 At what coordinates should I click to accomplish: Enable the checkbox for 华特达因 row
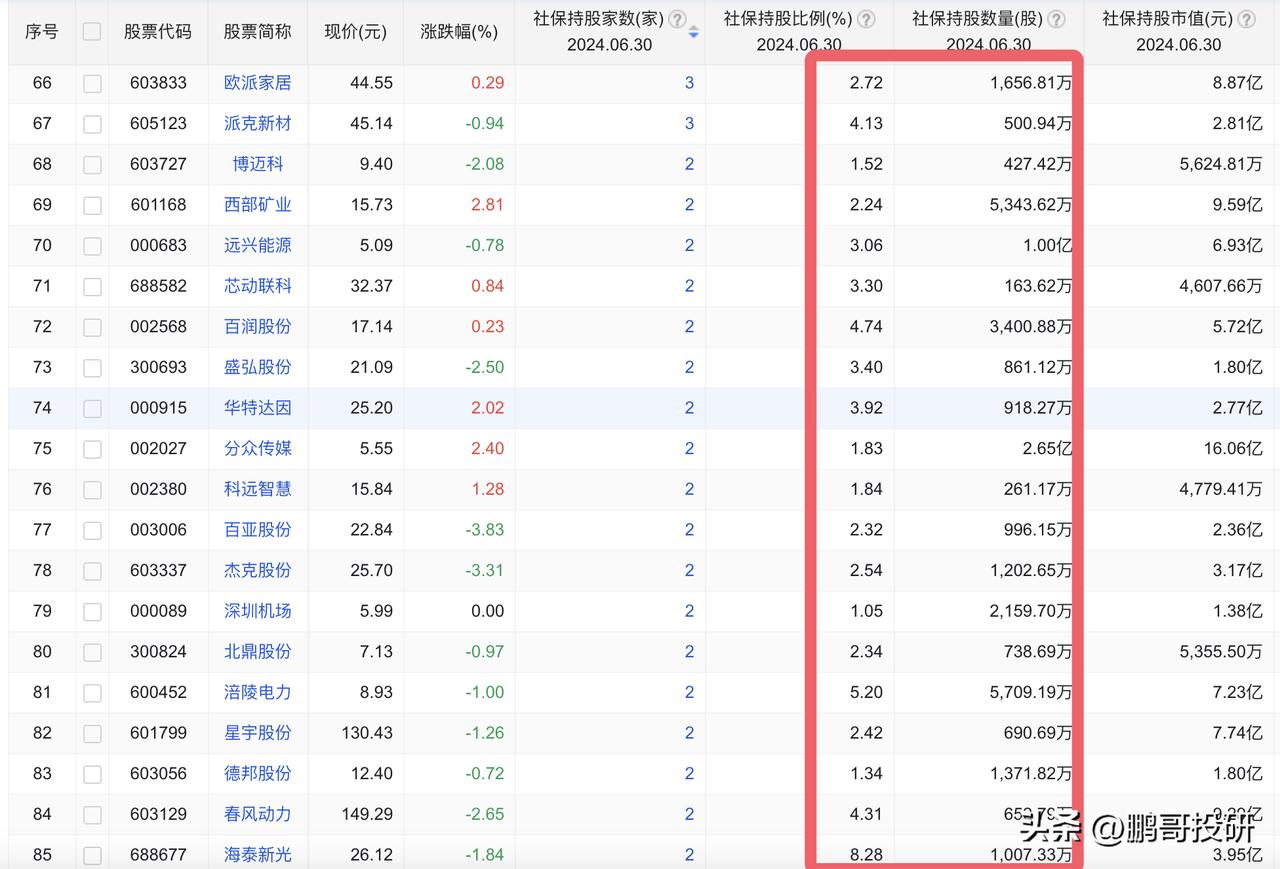pos(92,408)
